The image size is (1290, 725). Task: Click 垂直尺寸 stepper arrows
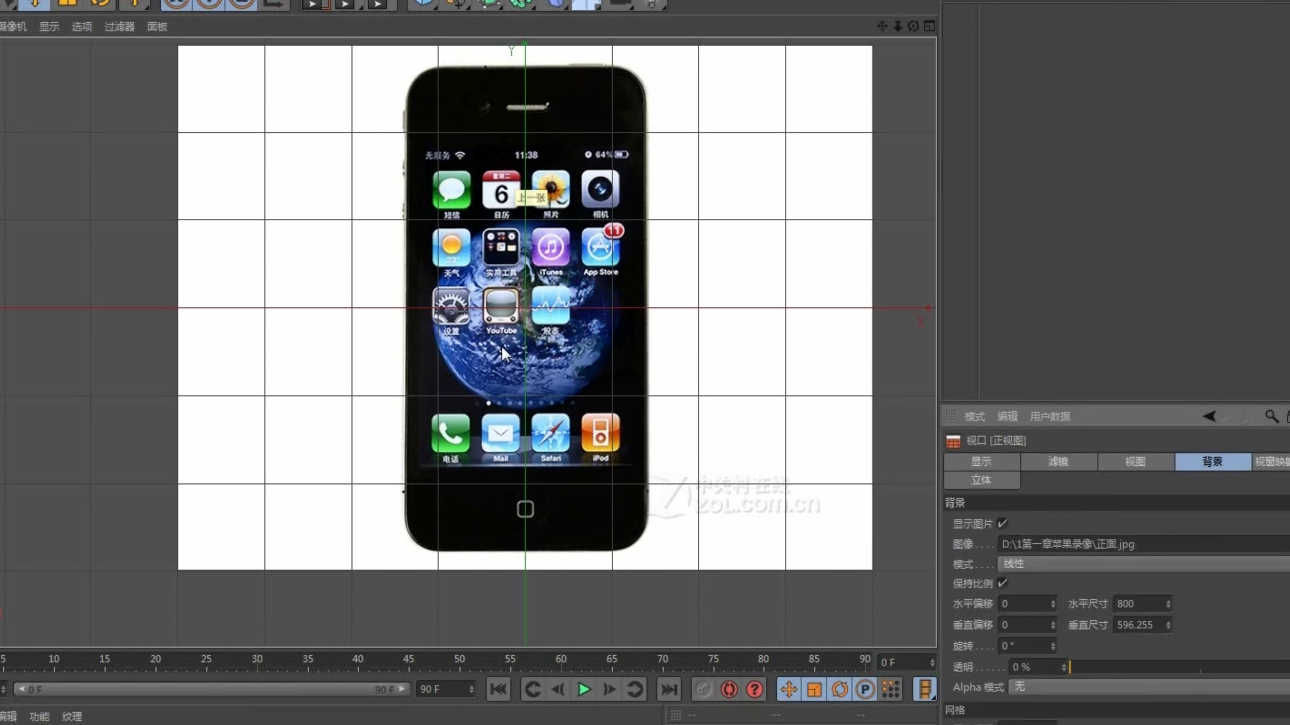pos(1167,625)
